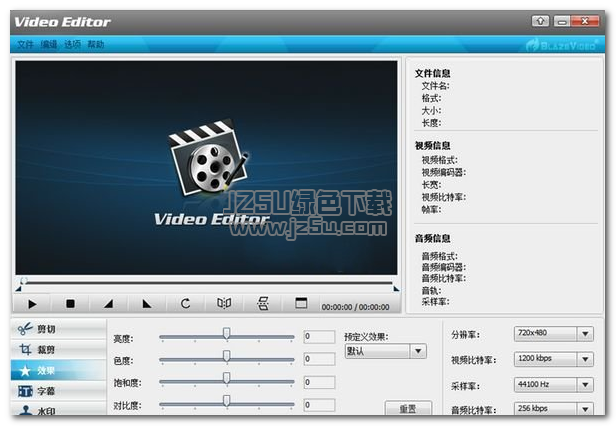Expand the 音频比特率 256 kbps dropdown
This screenshot has width=616, height=426.
[585, 409]
